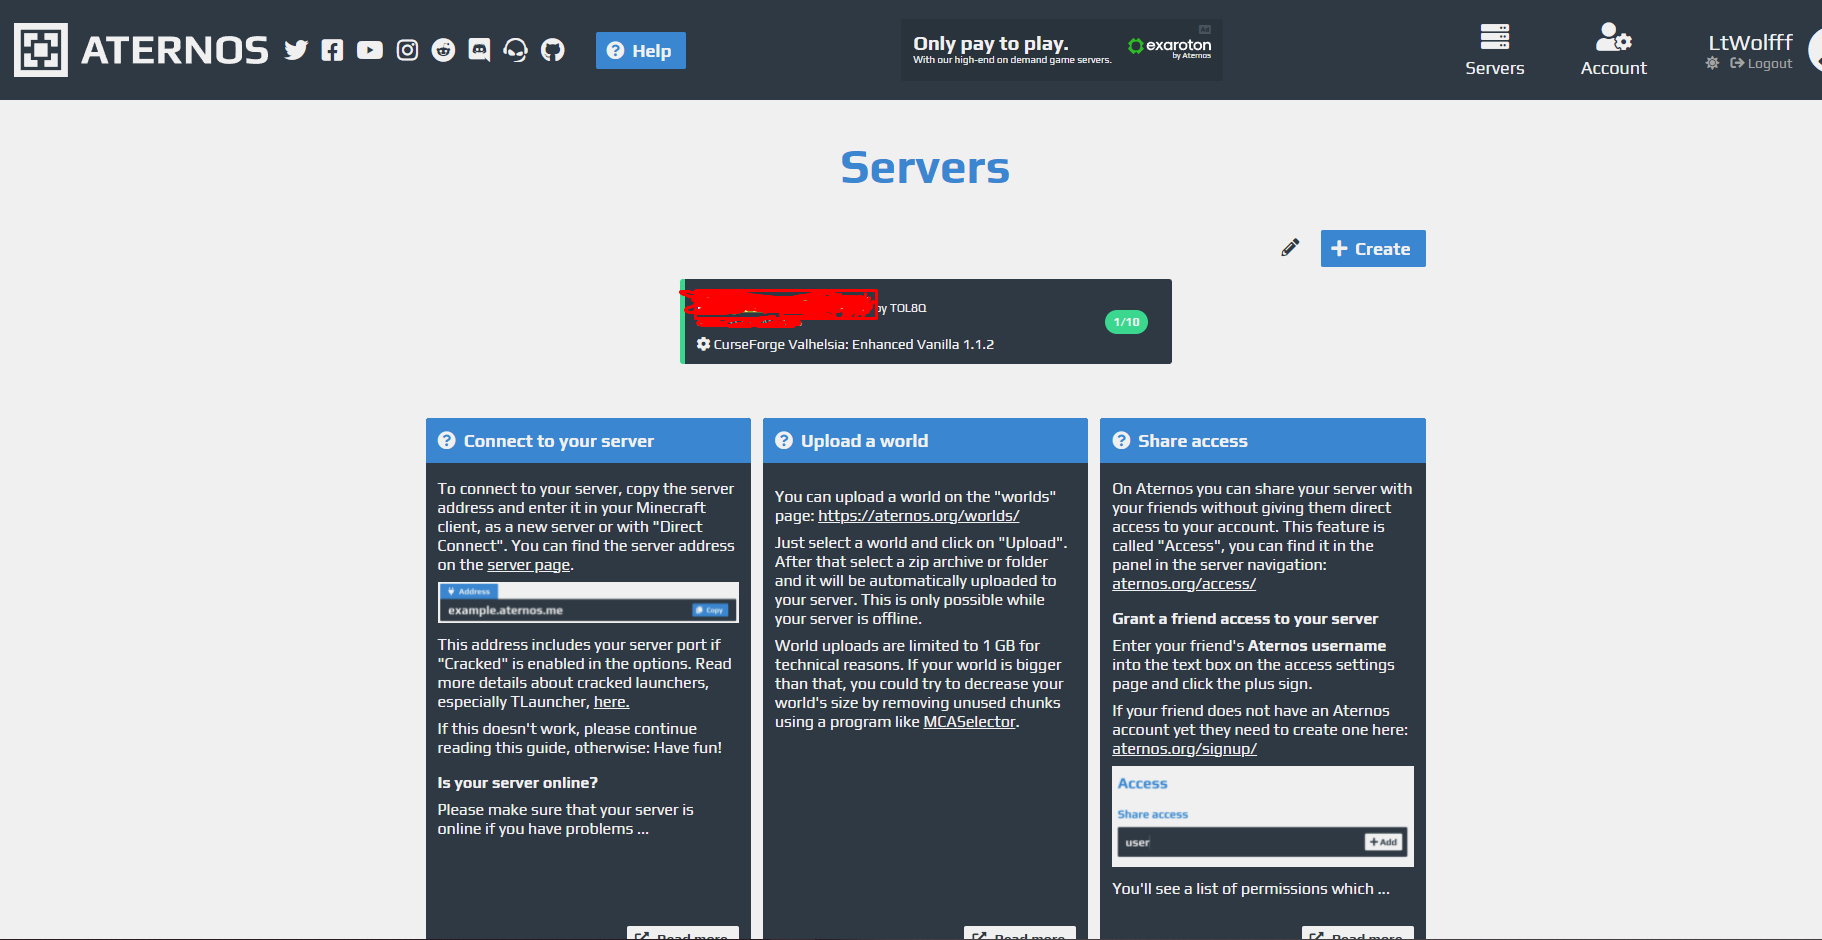Click the Access share example image
This screenshot has height=940, width=1822.
point(1263,816)
